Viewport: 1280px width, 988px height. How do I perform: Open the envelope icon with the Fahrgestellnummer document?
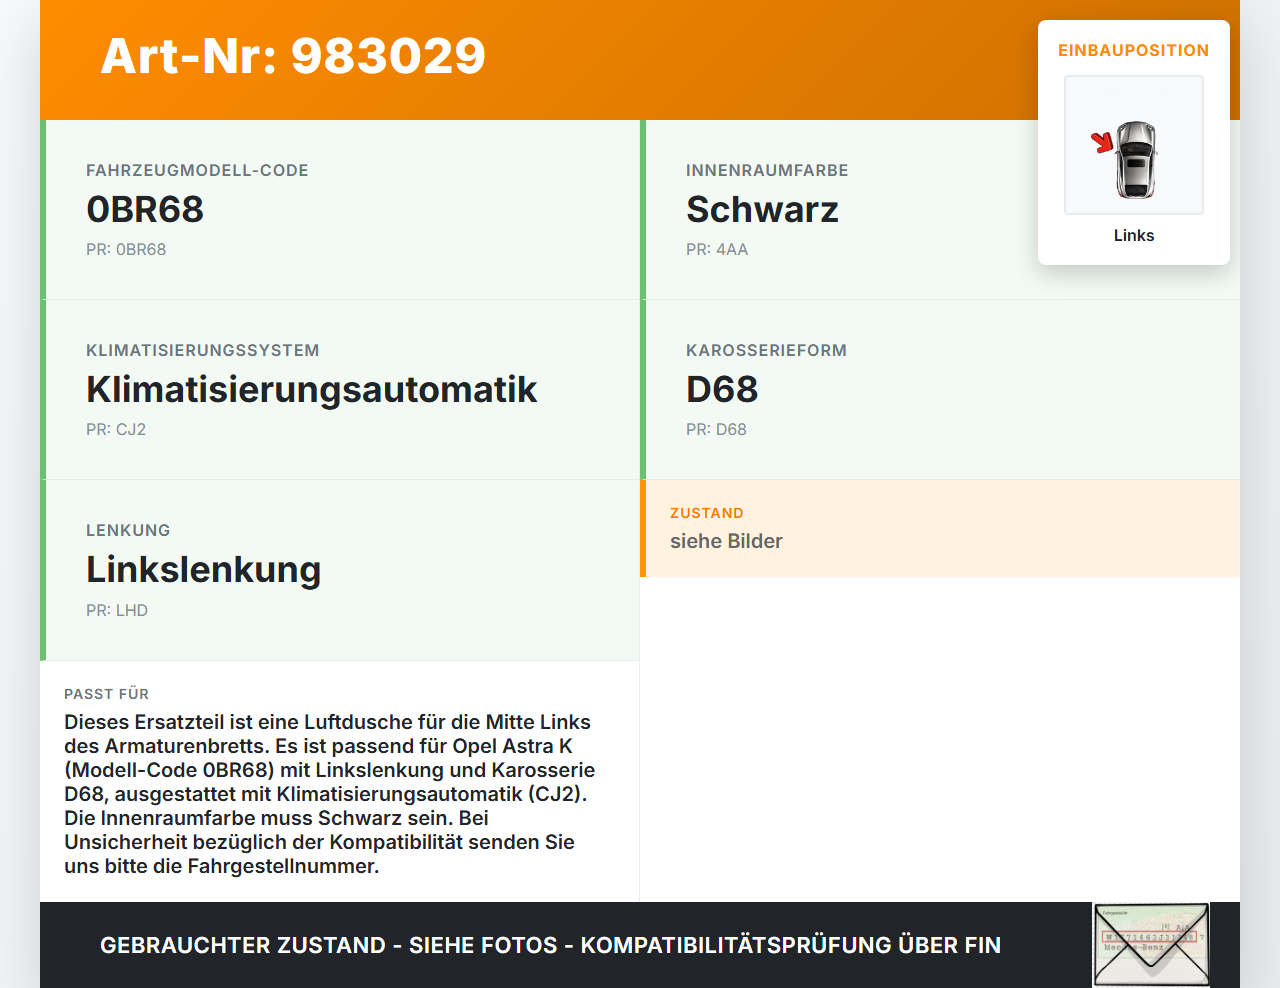point(1150,945)
